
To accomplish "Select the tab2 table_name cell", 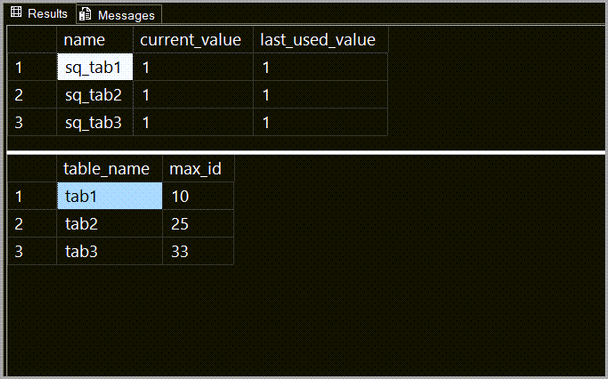I will [x=109, y=223].
